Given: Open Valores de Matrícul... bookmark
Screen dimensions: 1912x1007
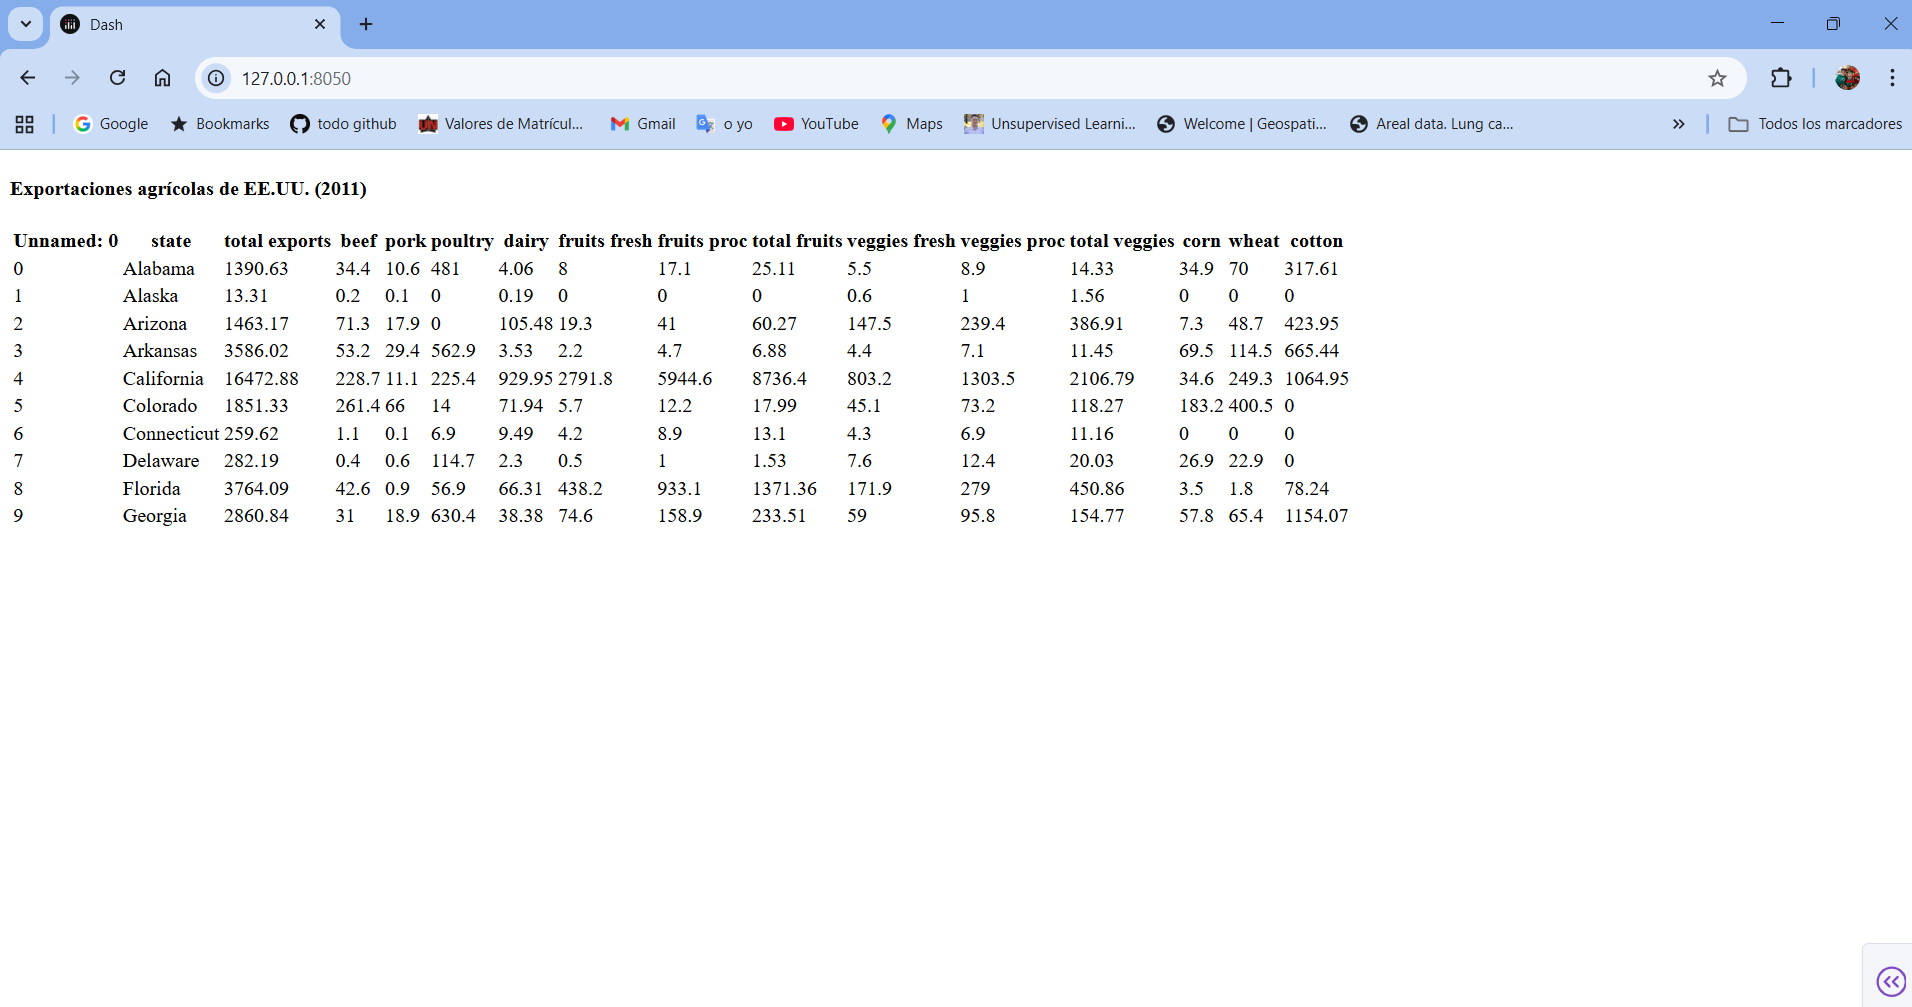Looking at the screenshot, I should [501, 124].
